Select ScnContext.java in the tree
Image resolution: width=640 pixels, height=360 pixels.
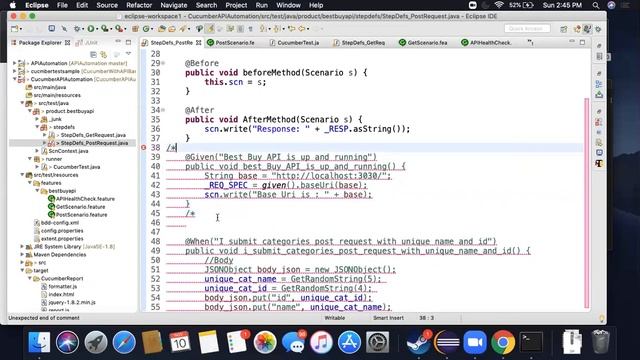pos(68,151)
